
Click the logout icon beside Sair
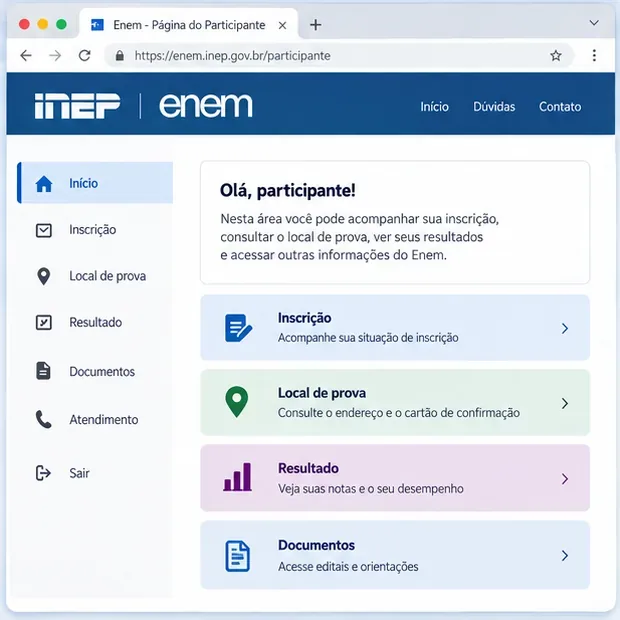click(43, 473)
